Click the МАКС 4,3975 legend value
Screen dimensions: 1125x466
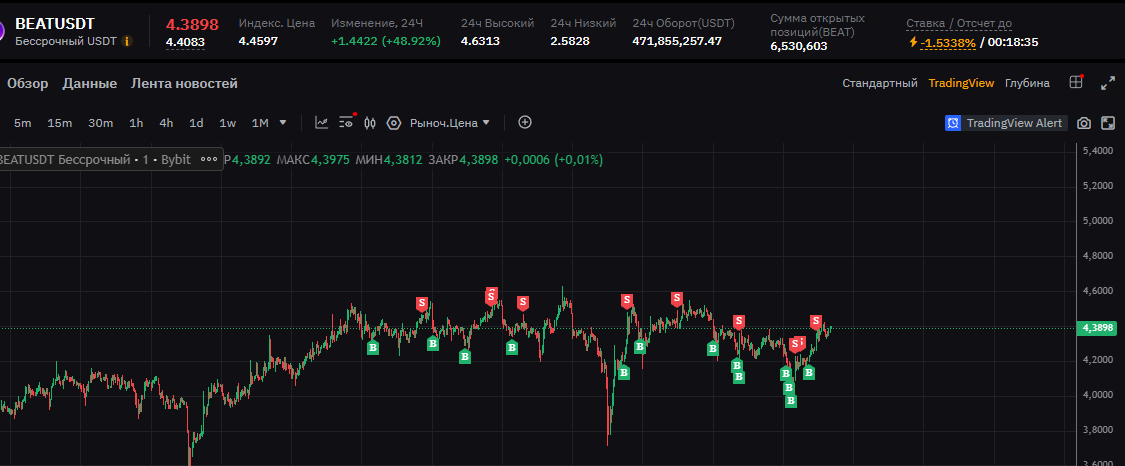(313, 159)
